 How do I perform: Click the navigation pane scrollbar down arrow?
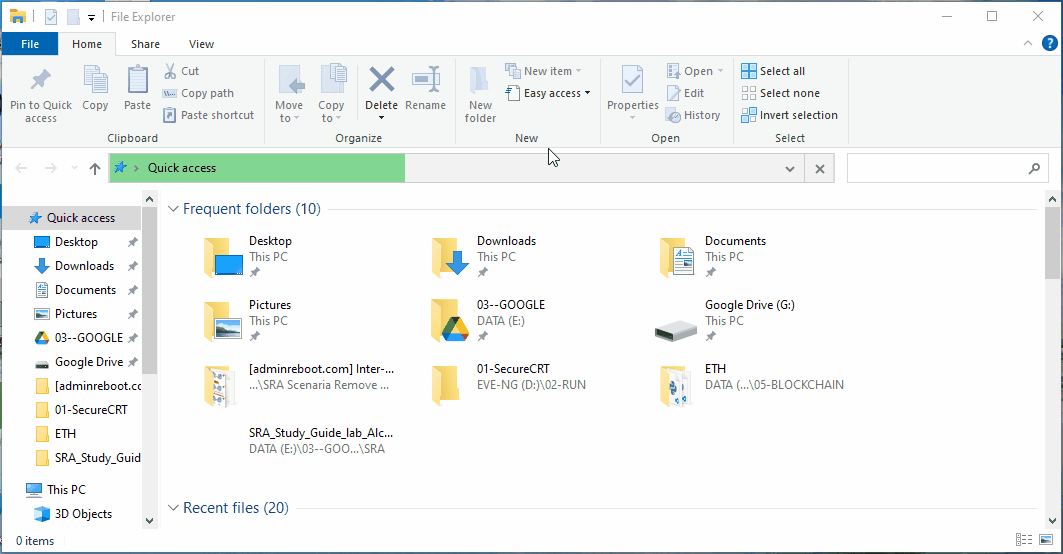149,521
